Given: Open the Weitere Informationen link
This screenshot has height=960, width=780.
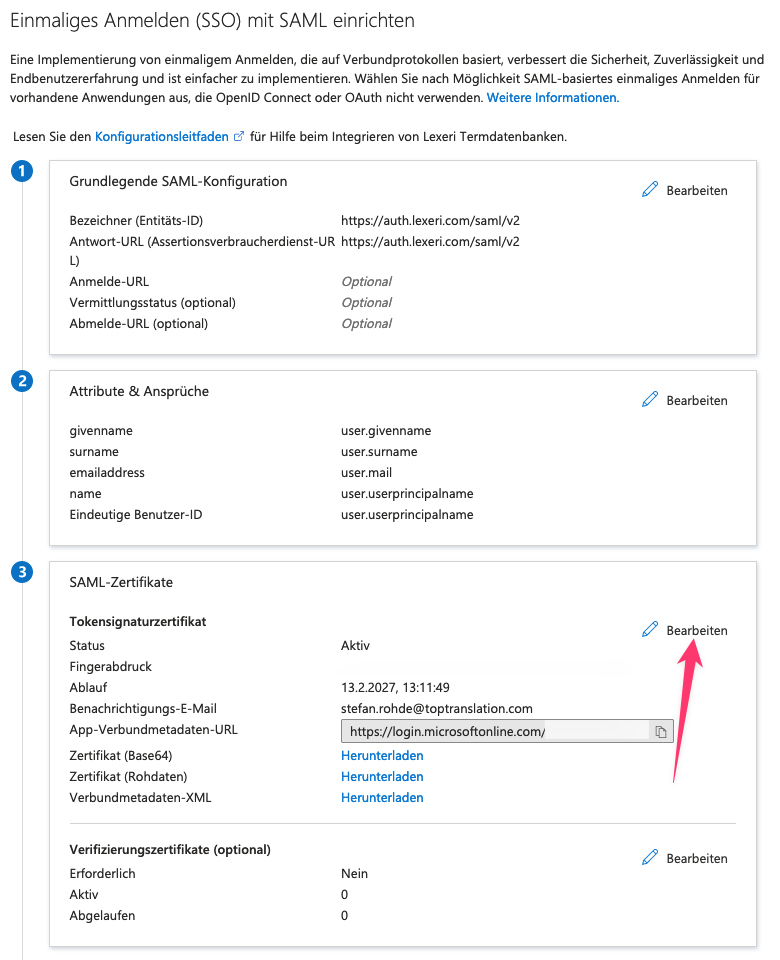Looking at the screenshot, I should coord(553,98).
